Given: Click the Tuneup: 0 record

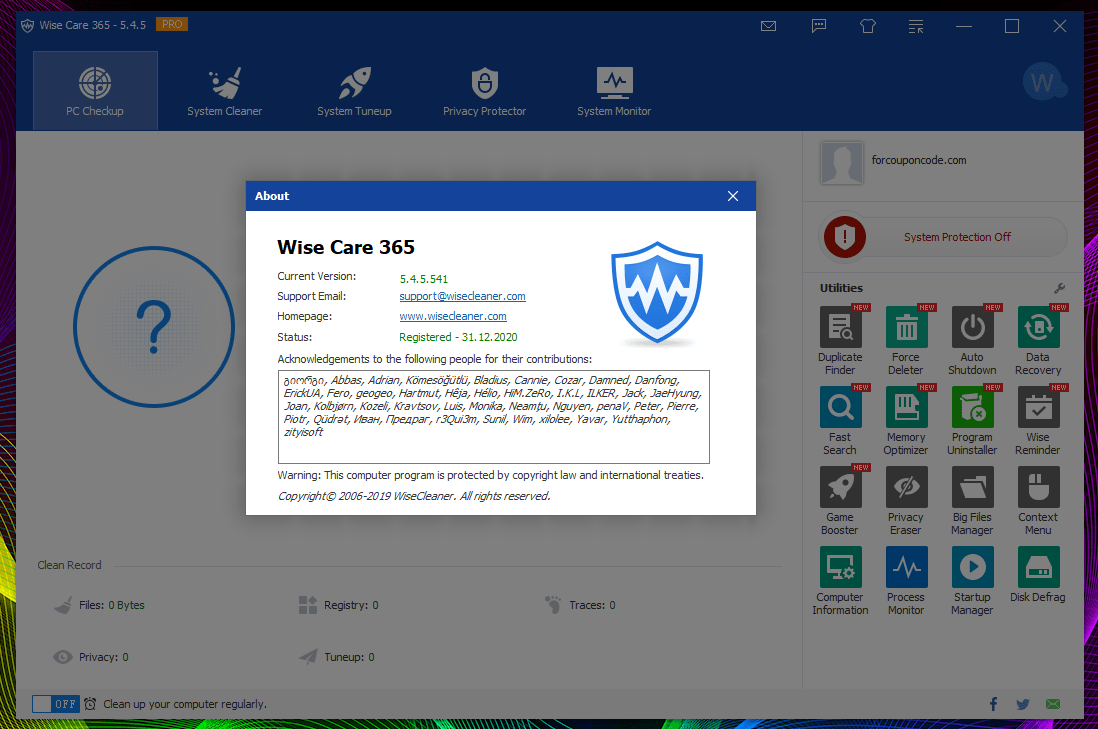Looking at the screenshot, I should click(337, 657).
